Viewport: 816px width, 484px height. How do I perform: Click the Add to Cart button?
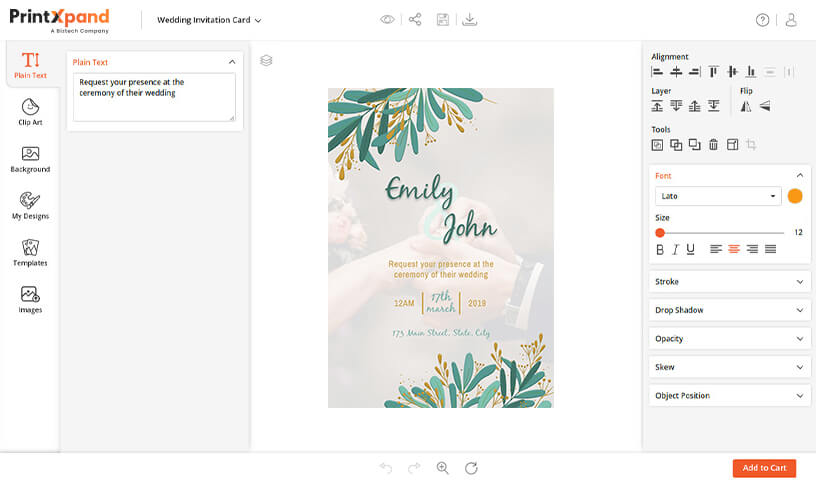(x=764, y=468)
